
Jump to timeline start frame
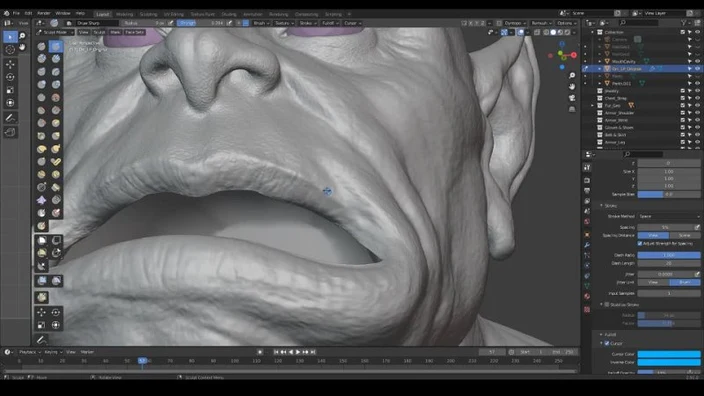coord(276,352)
